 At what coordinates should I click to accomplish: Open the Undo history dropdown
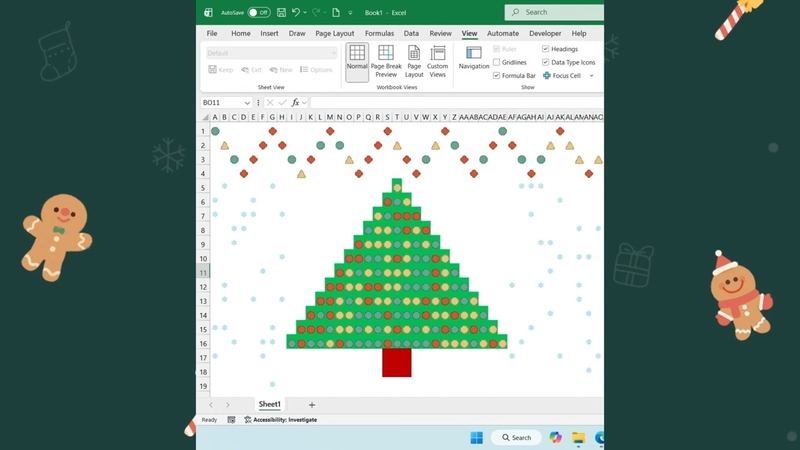pos(305,13)
